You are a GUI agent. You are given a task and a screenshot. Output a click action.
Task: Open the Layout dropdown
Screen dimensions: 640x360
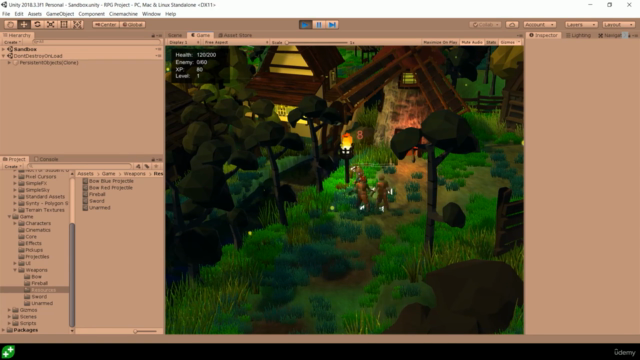[x=619, y=24]
